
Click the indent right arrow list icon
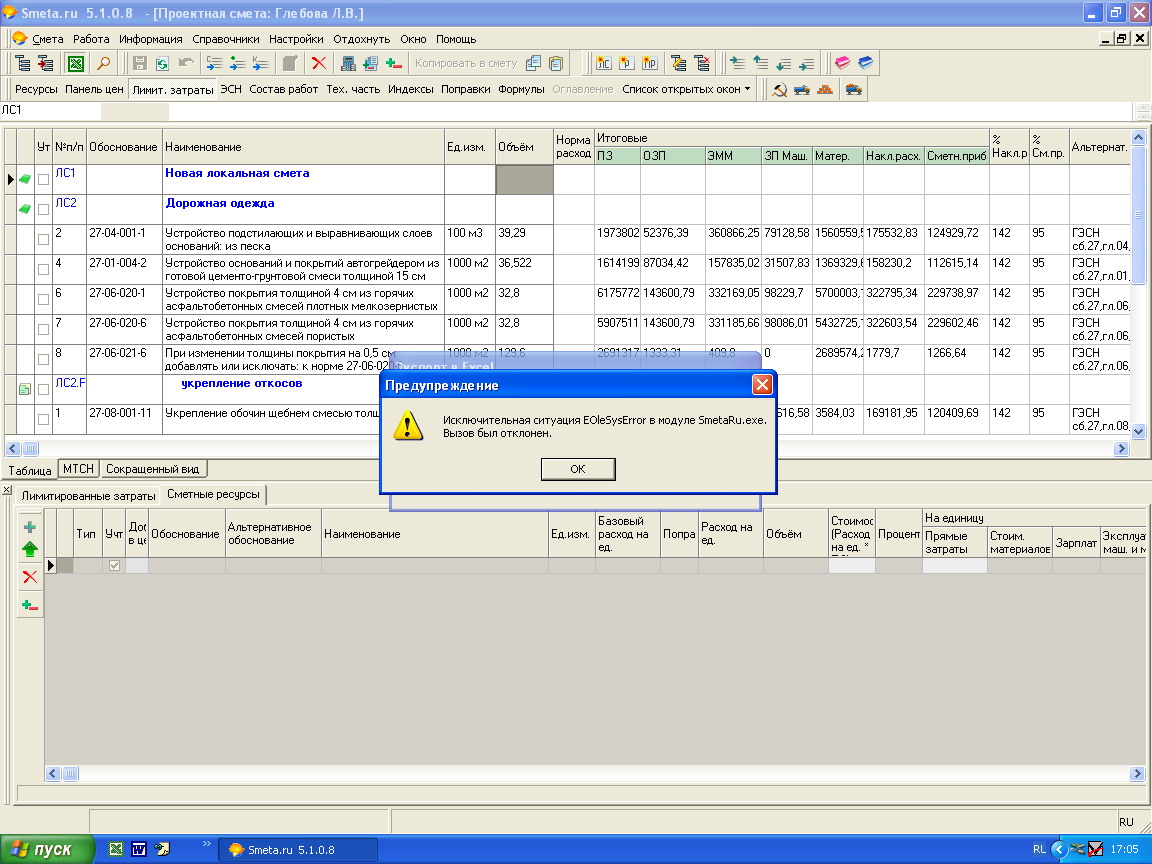(738, 63)
